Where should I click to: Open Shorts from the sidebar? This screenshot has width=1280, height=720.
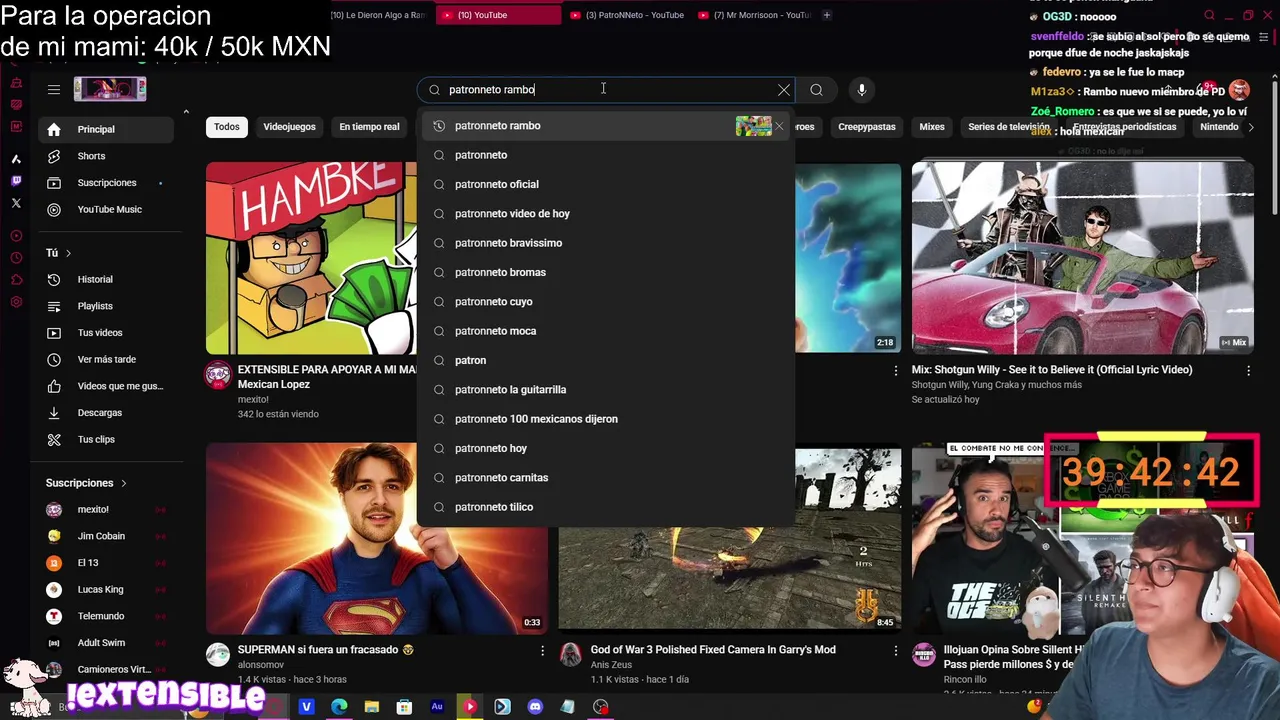click(106, 156)
